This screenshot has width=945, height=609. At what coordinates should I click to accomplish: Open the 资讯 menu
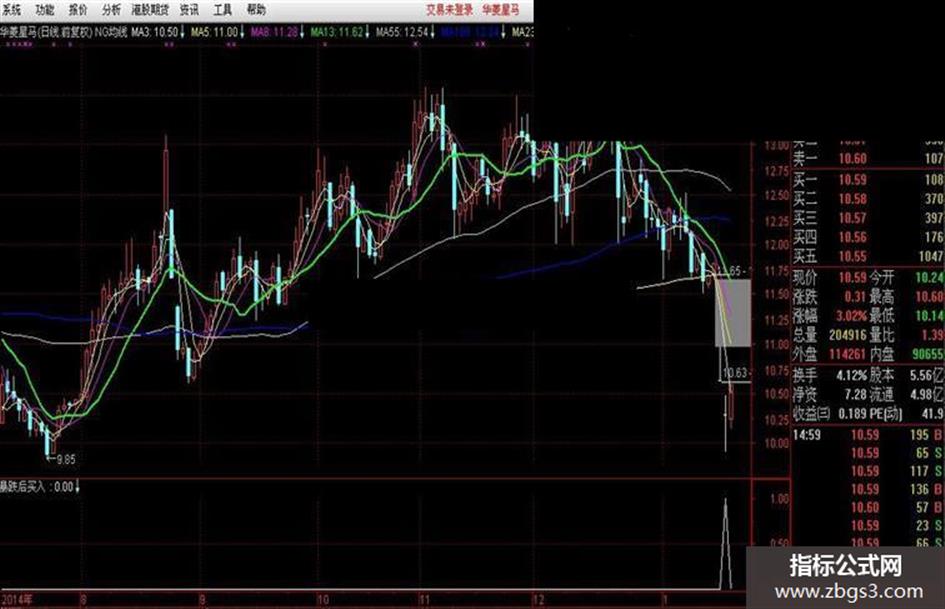coord(189,10)
